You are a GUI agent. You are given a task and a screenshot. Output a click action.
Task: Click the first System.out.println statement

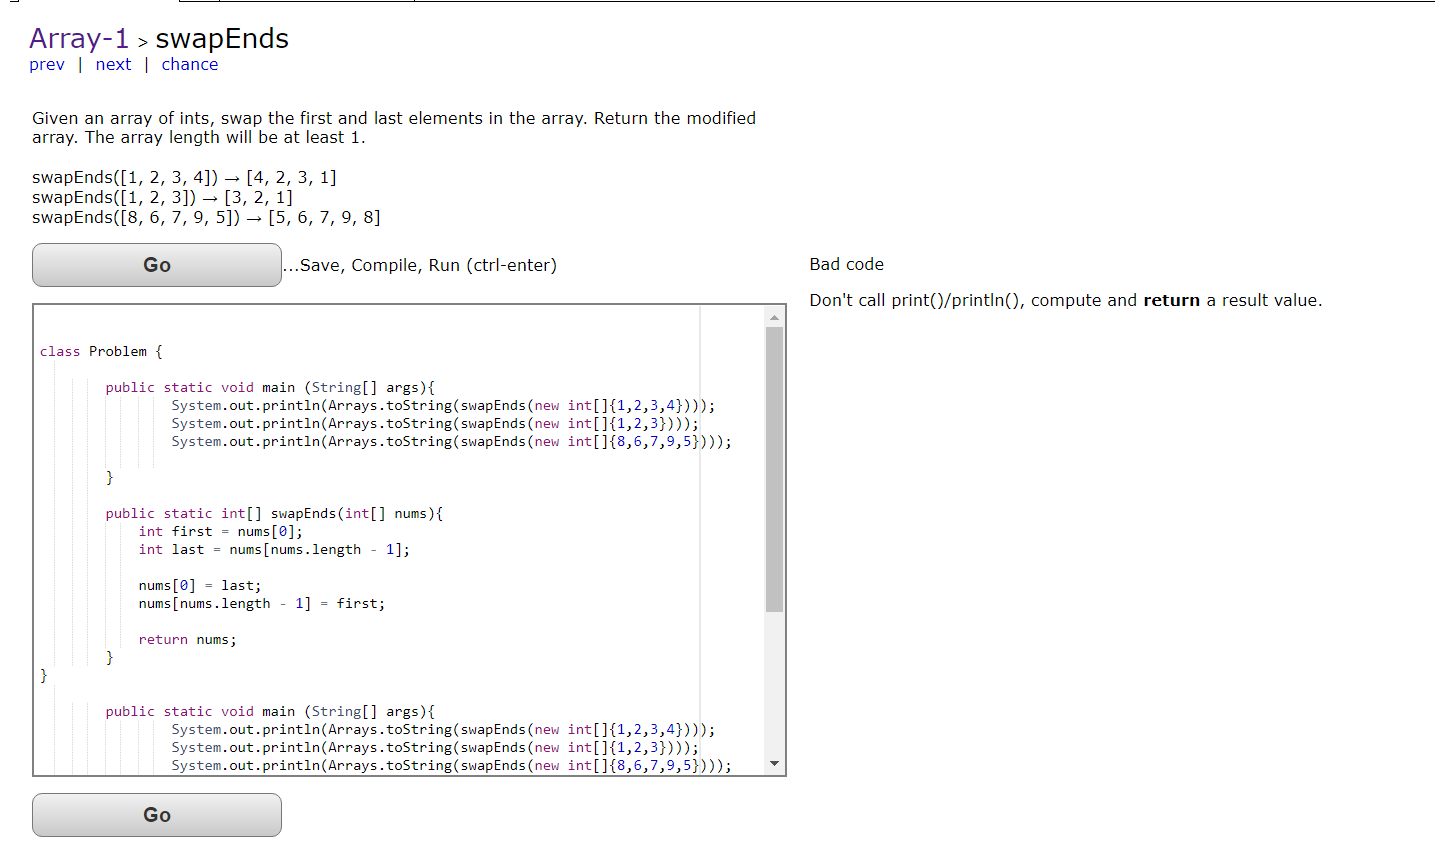(x=440, y=405)
